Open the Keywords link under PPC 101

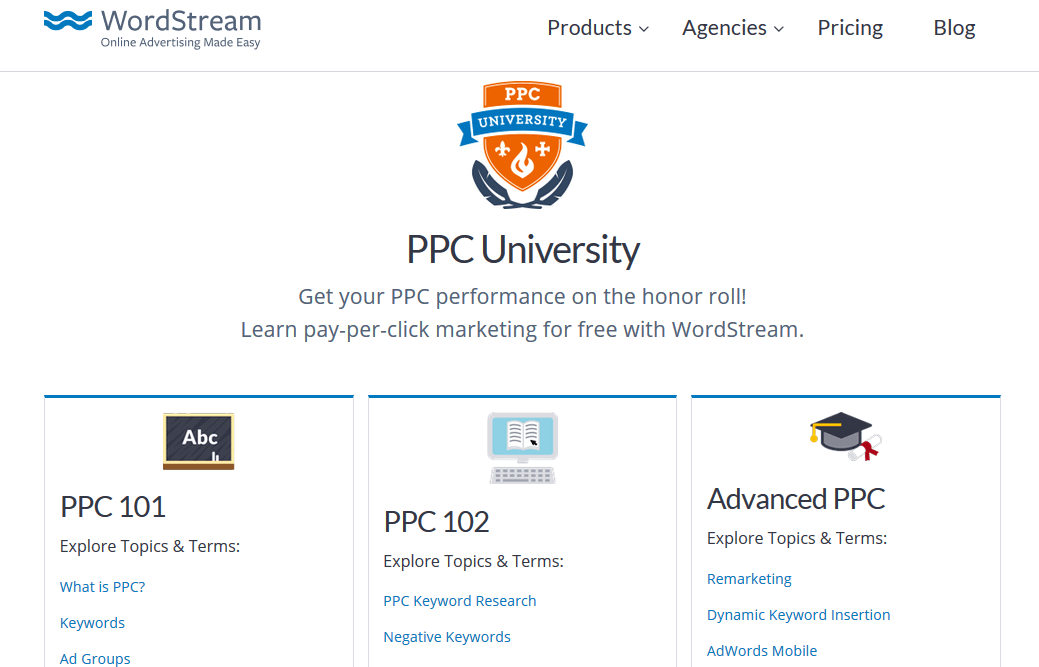[92, 623]
